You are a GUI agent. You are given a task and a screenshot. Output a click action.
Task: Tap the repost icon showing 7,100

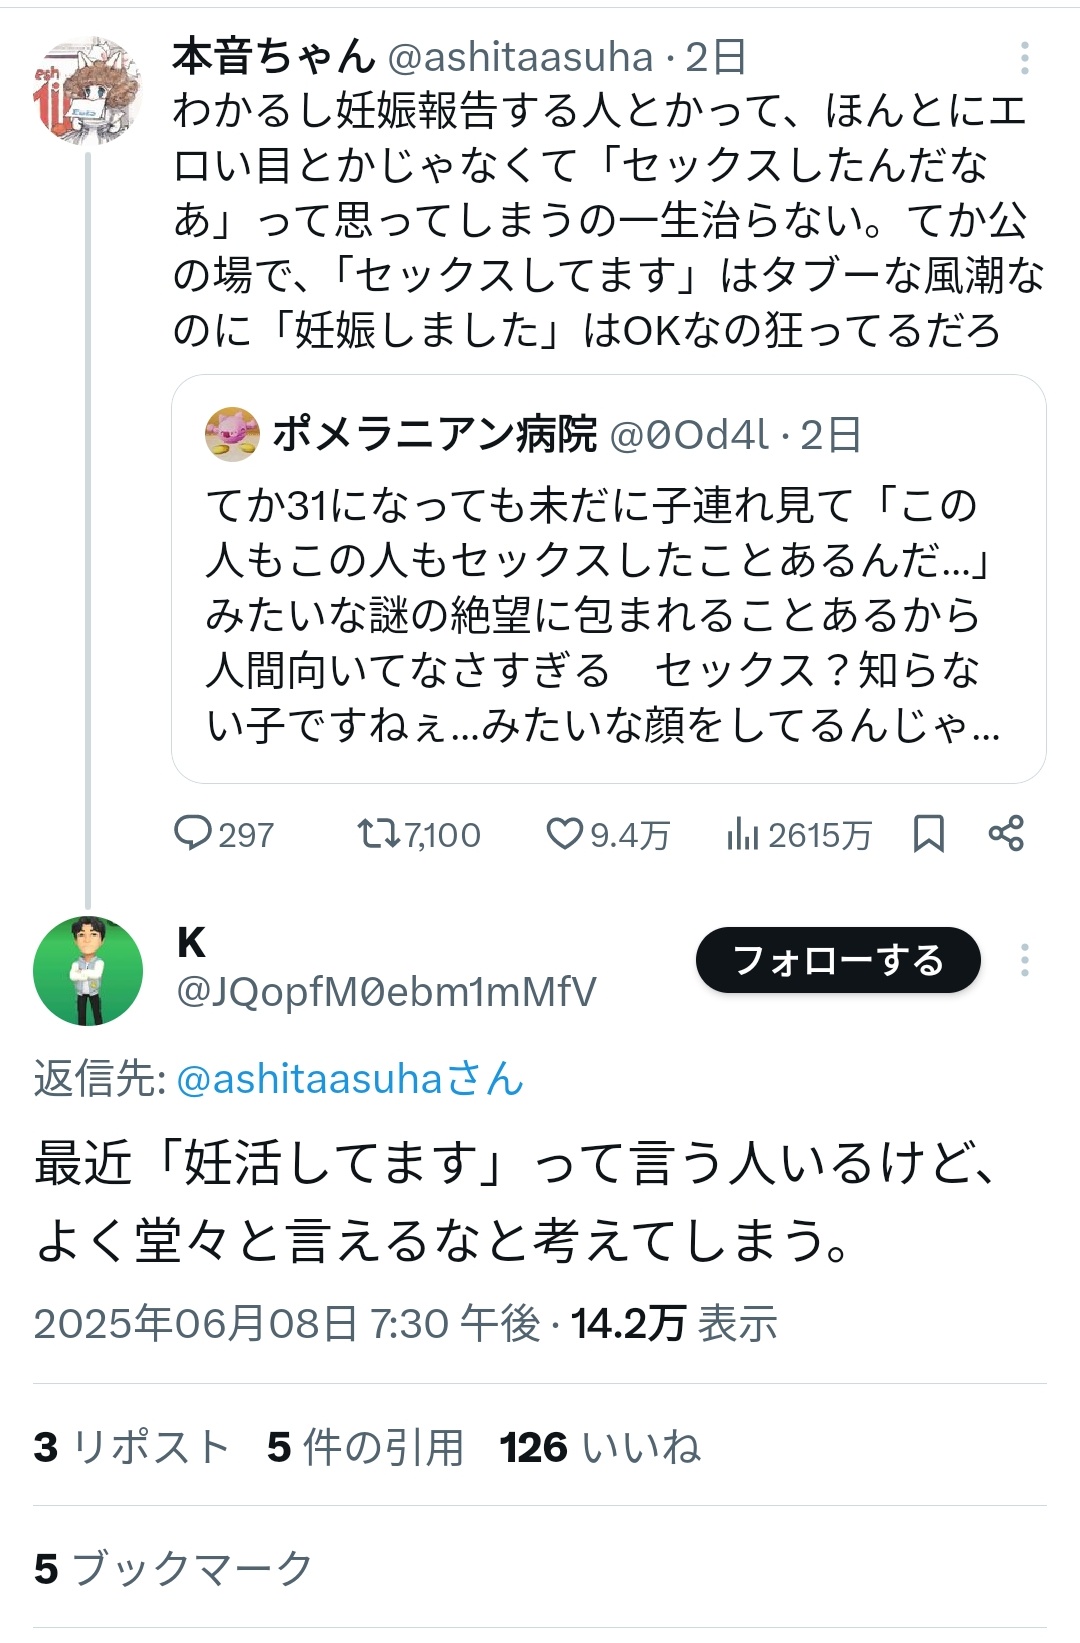click(379, 833)
